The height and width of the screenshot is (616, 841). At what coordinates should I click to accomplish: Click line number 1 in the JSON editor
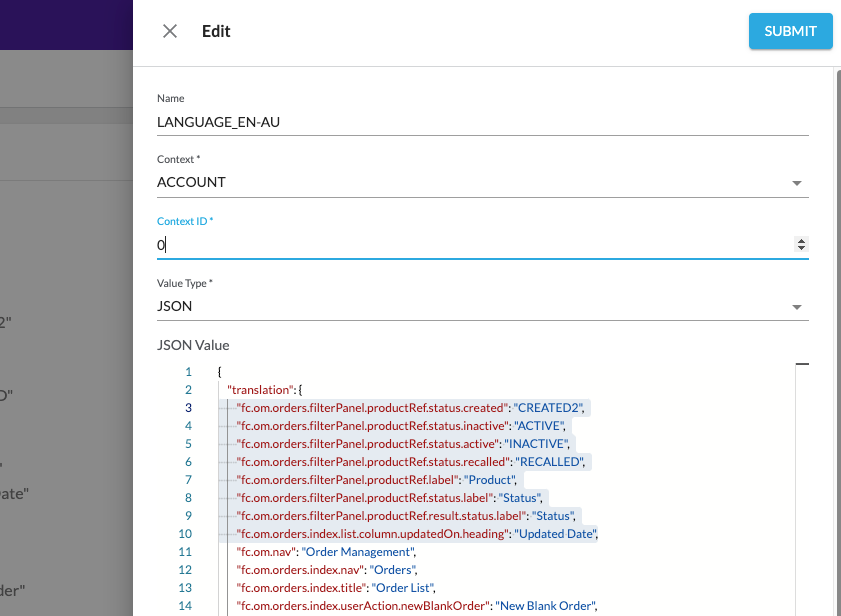tap(187, 372)
